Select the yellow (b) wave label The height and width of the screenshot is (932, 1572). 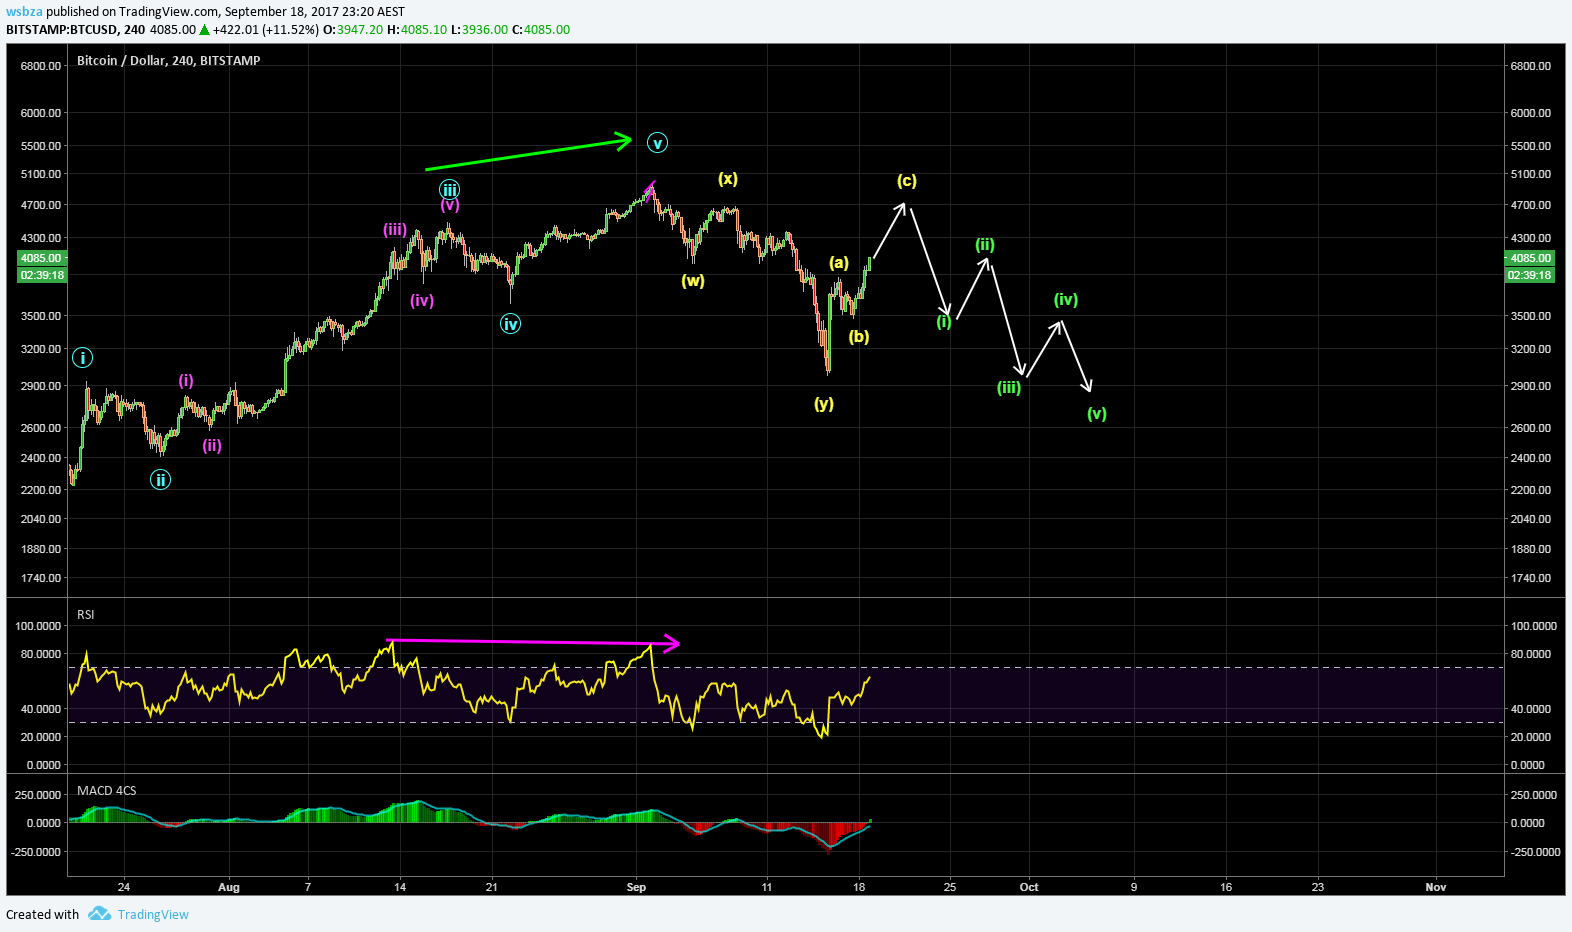click(x=859, y=336)
